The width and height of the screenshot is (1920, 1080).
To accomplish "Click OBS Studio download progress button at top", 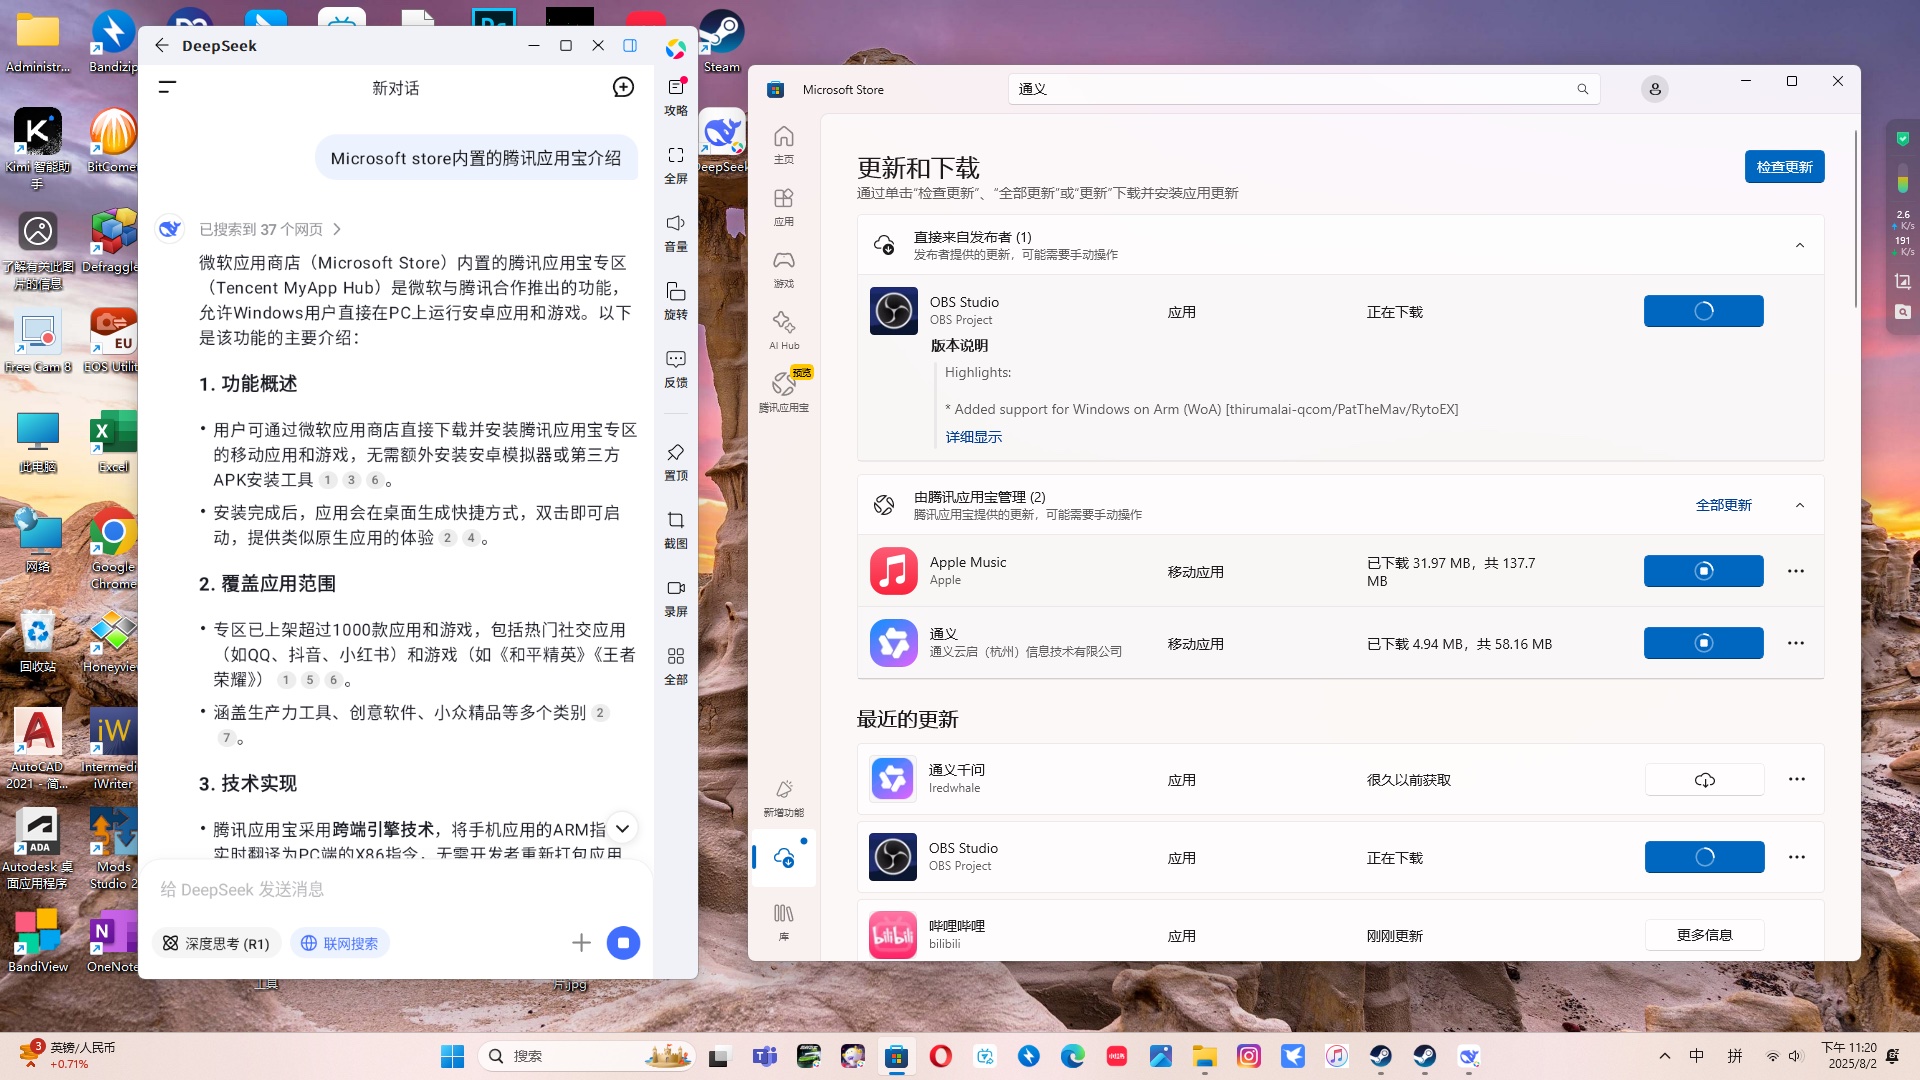I will (1703, 311).
